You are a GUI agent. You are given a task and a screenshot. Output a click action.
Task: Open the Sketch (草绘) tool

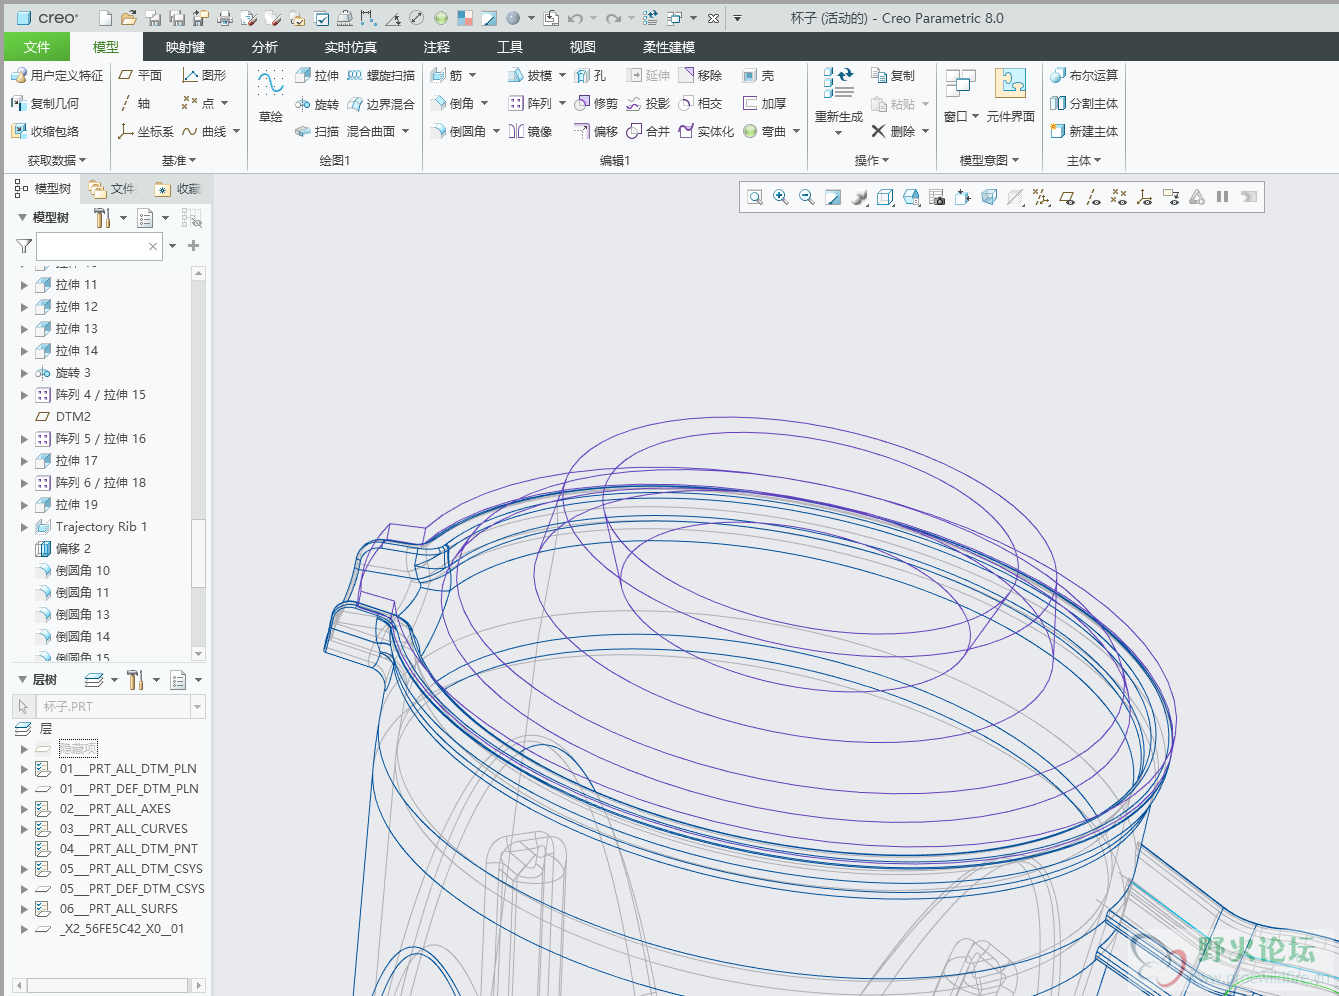tap(271, 96)
